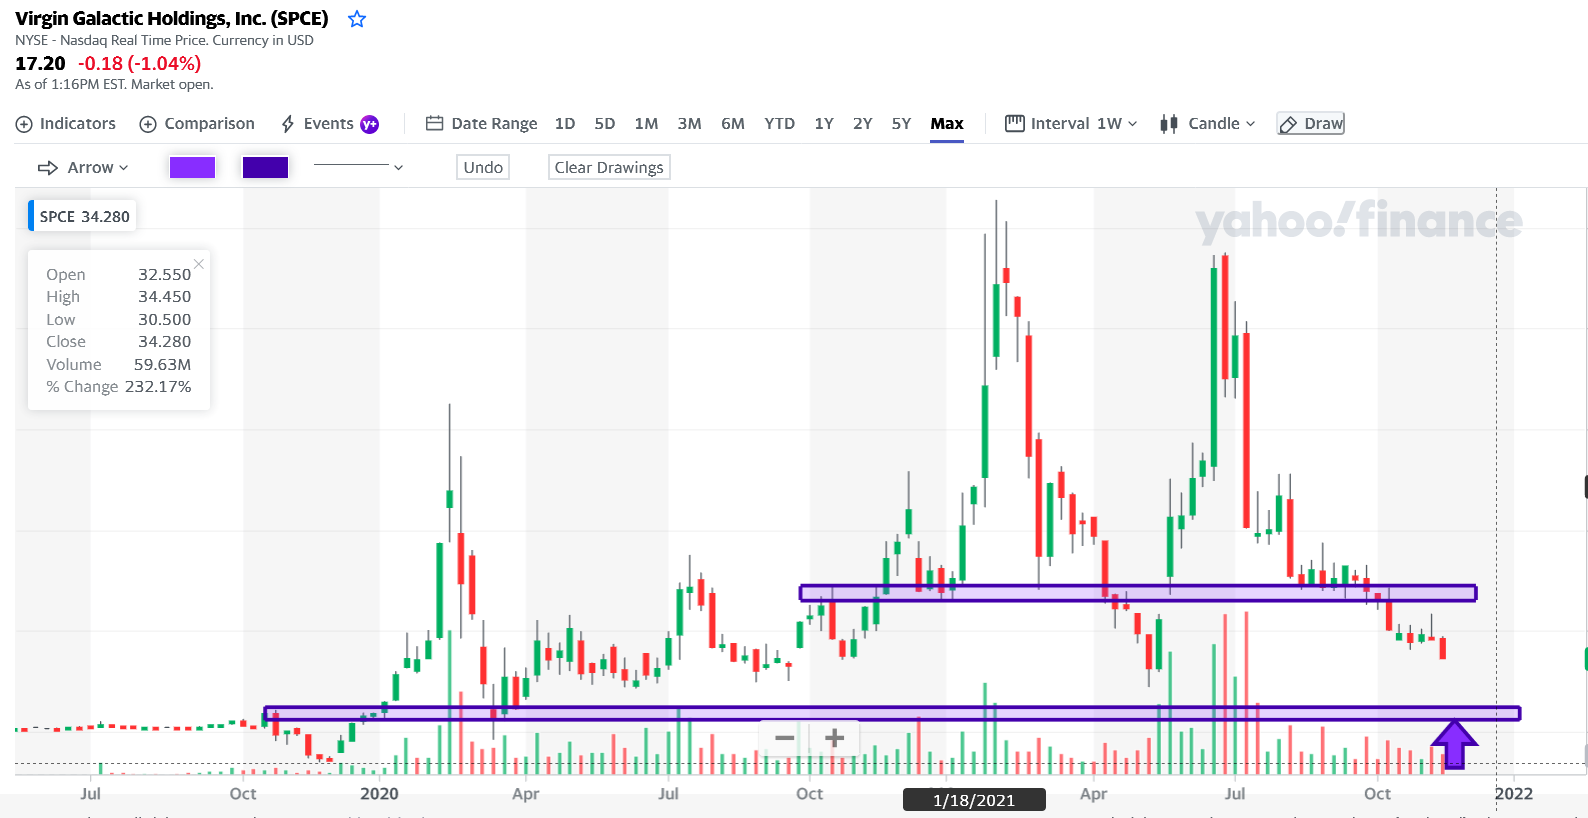Click the SPCE 34.280 price label

coord(84,217)
